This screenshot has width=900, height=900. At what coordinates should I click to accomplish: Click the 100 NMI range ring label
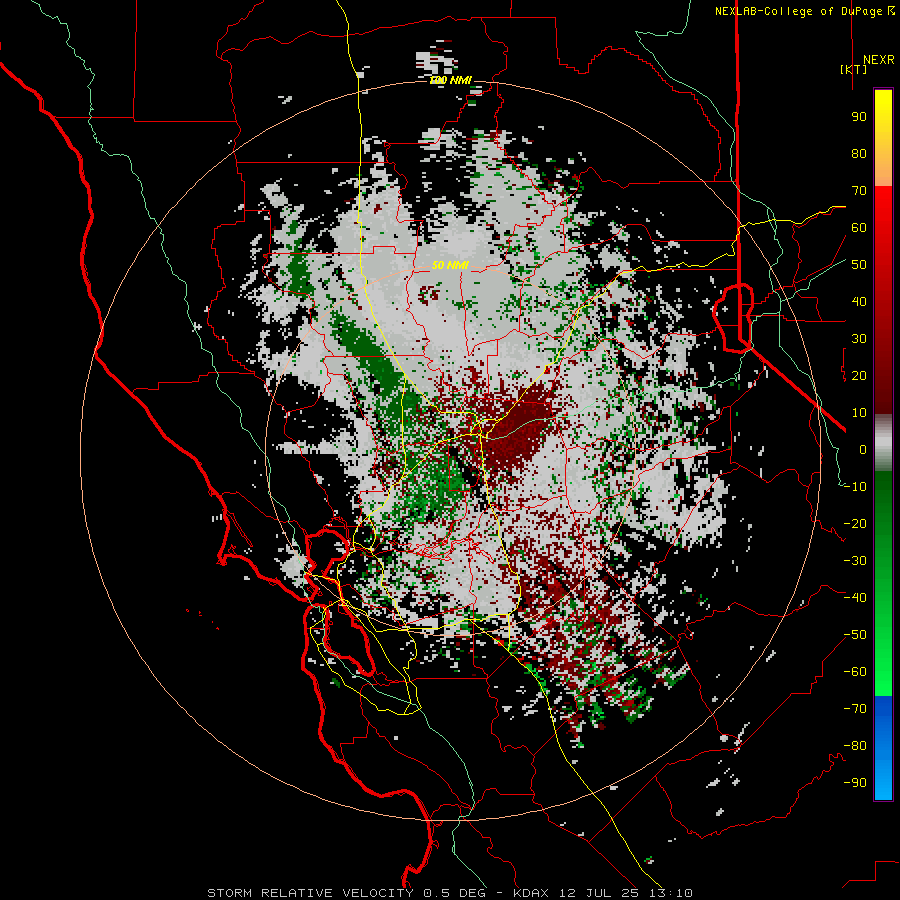click(450, 80)
